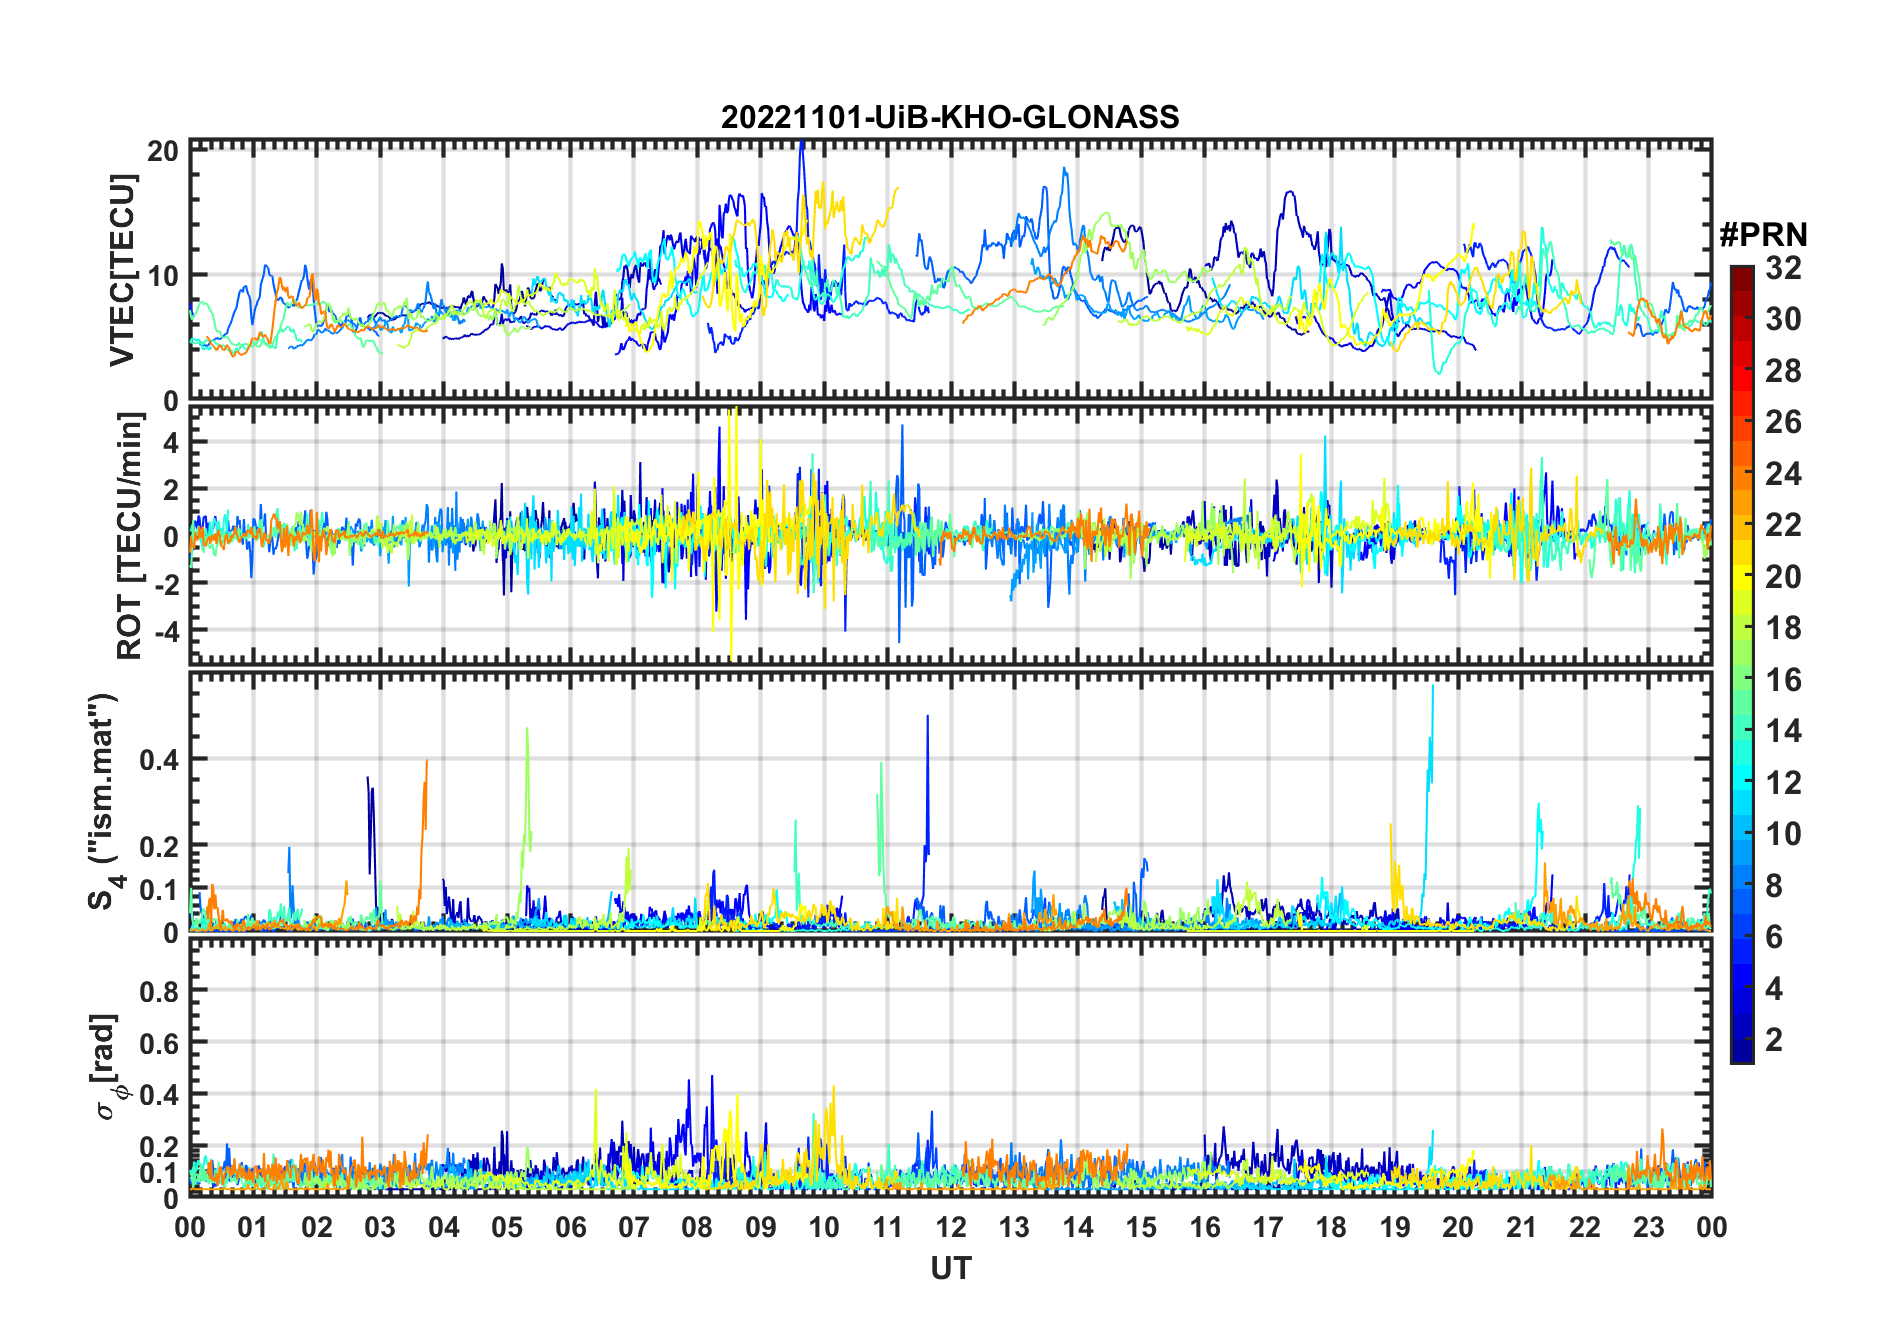Click colorbar tick label 2

click(1774, 1040)
